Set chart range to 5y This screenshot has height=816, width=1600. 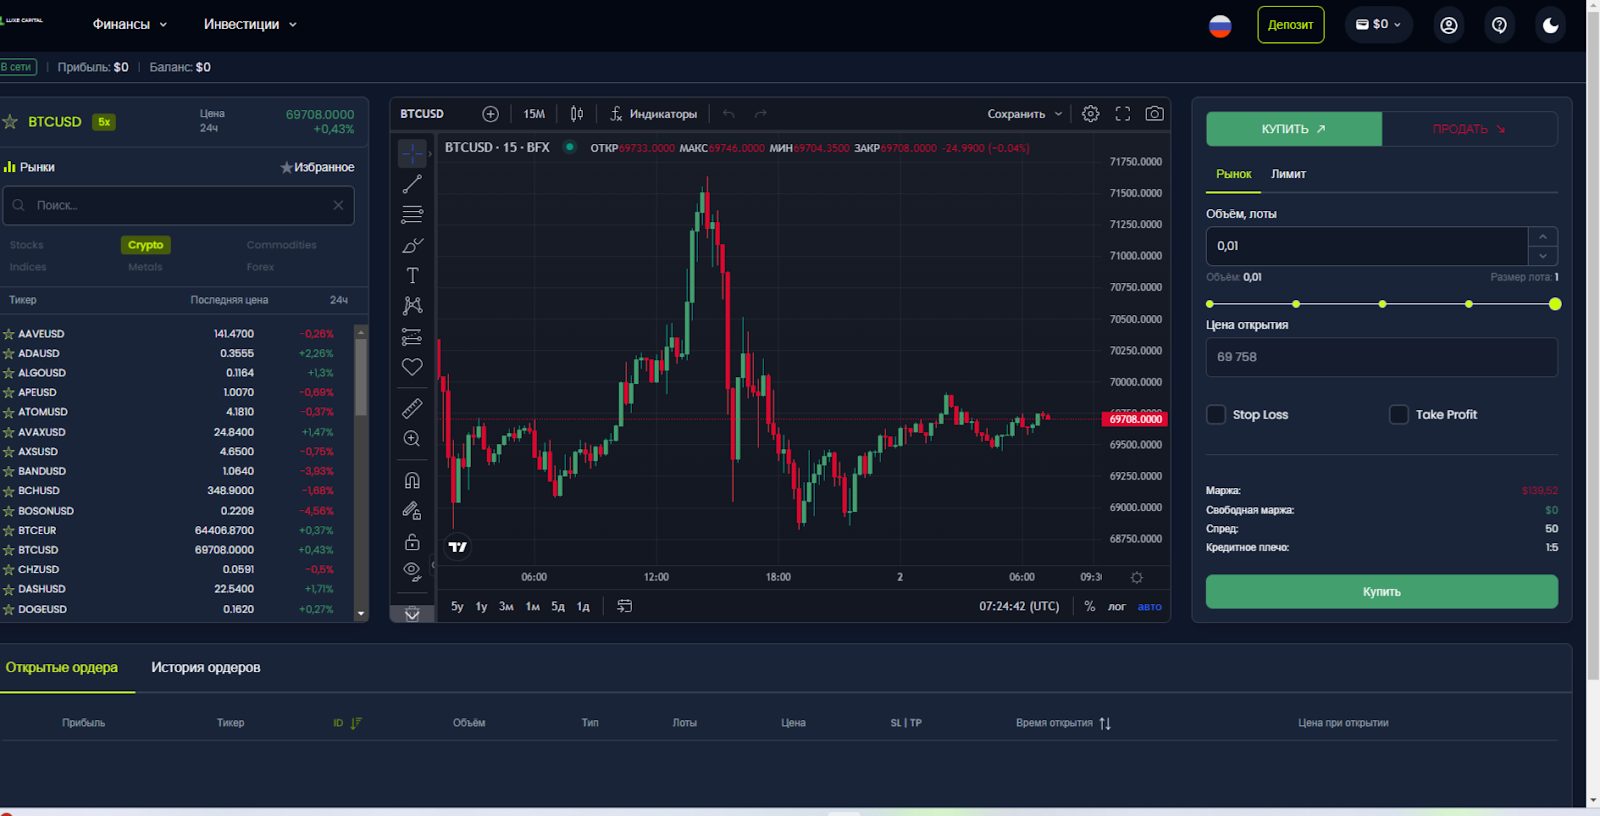click(457, 606)
